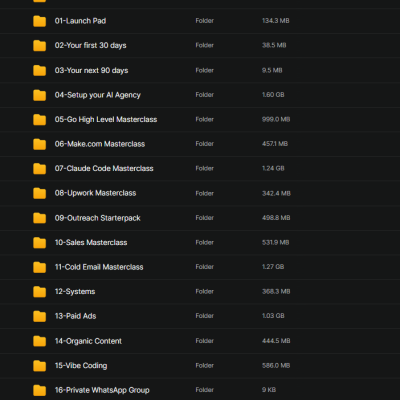
Task: Click the 38.5 MB size value
Action: pos(274,45)
